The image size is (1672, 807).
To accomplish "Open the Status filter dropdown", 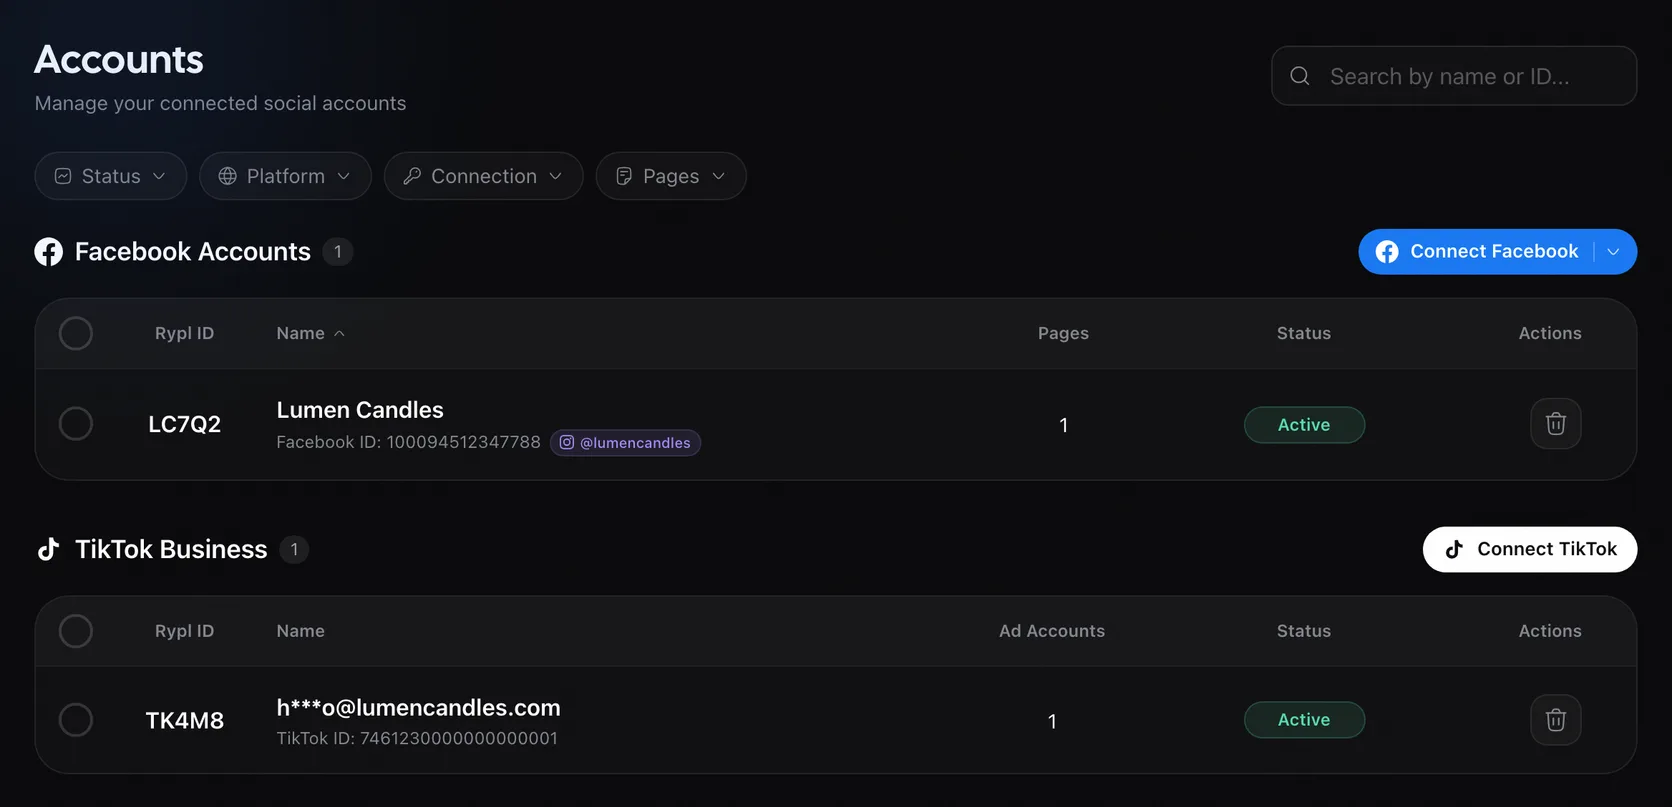I will (x=110, y=176).
